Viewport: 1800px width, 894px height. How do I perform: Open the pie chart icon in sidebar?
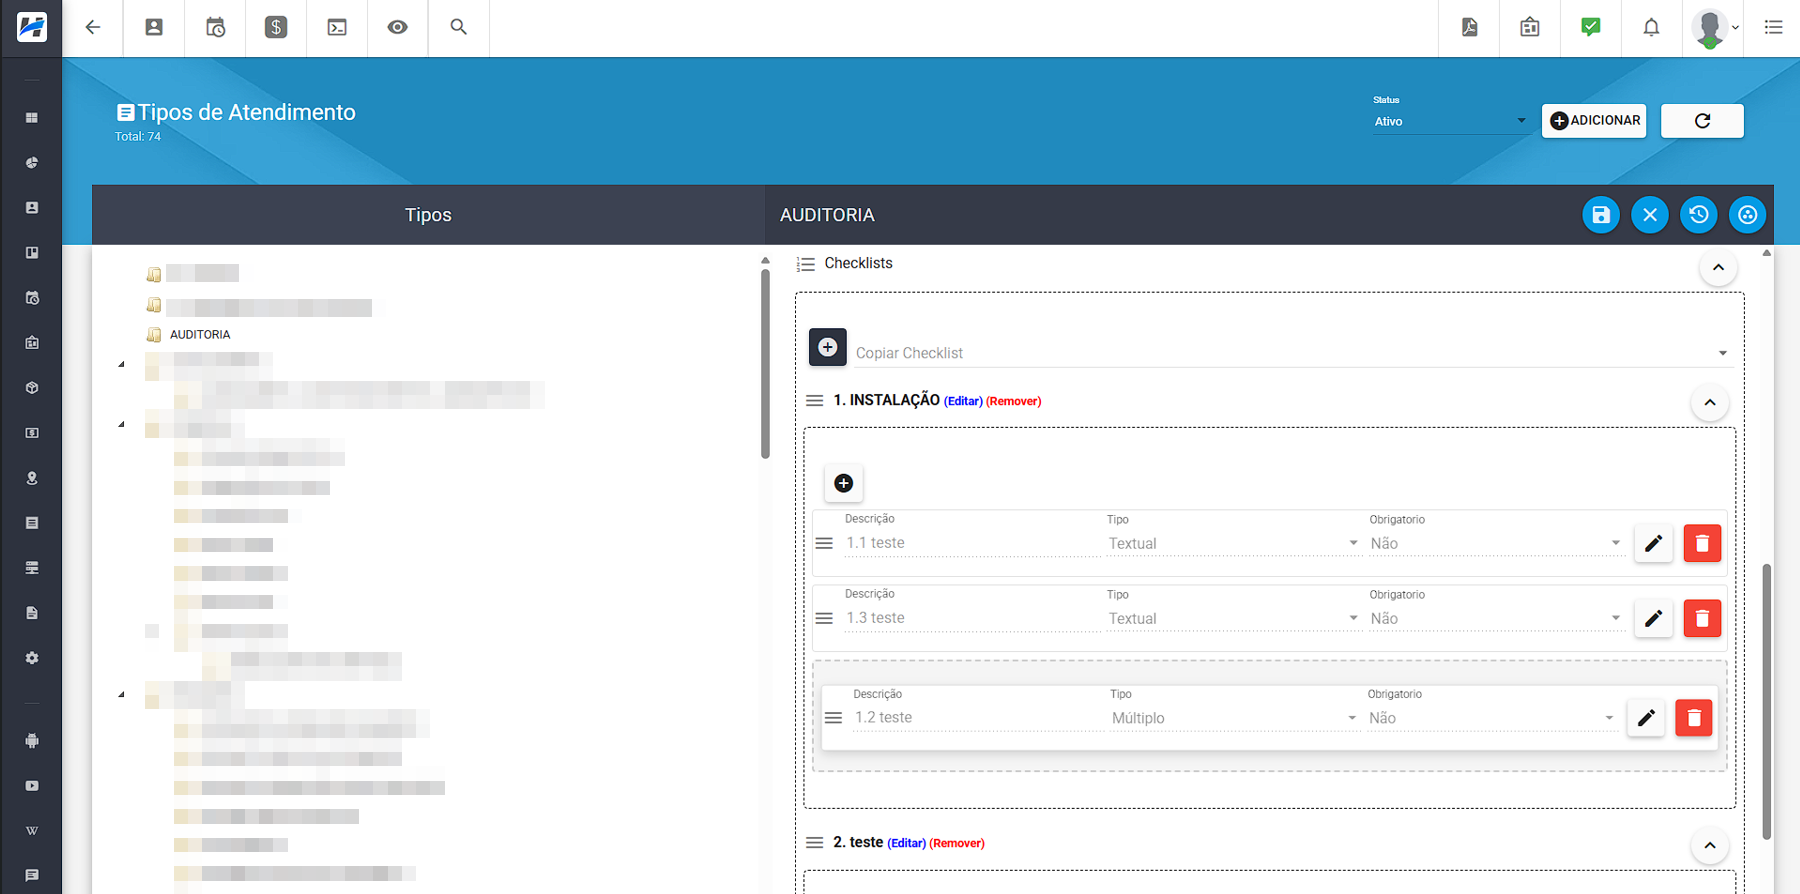(32, 163)
